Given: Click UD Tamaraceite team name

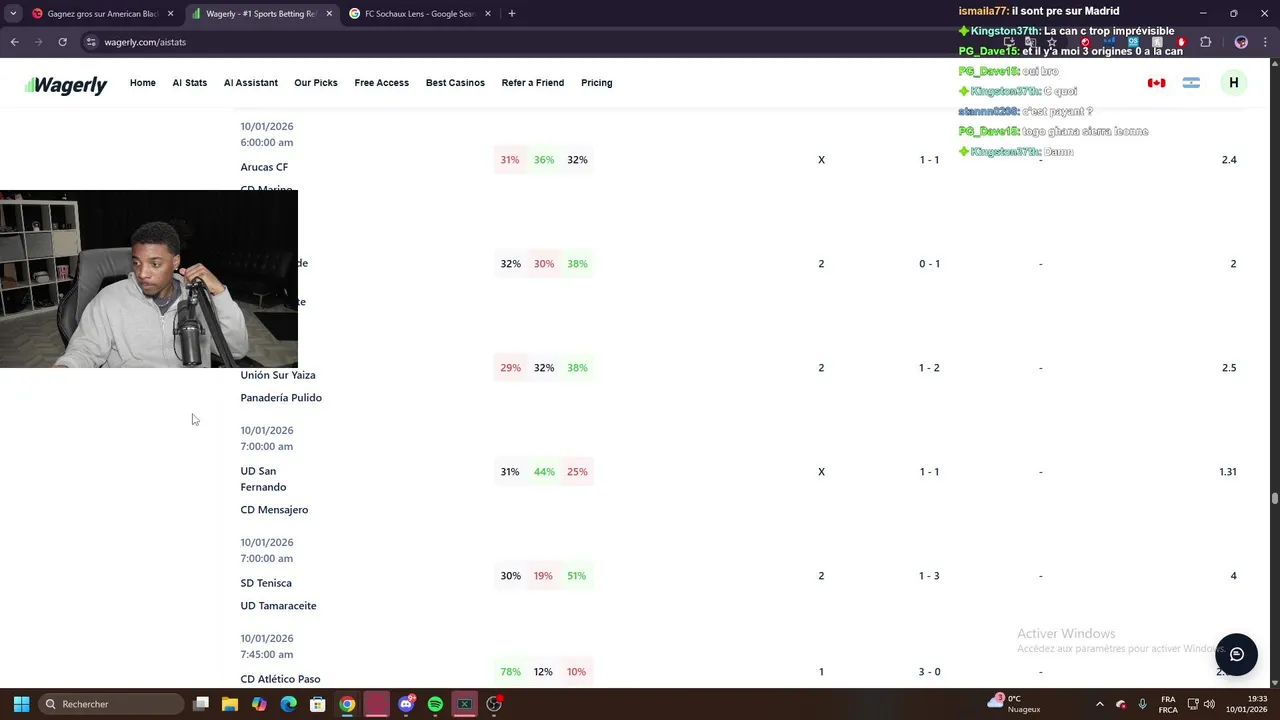Looking at the screenshot, I should (278, 606).
